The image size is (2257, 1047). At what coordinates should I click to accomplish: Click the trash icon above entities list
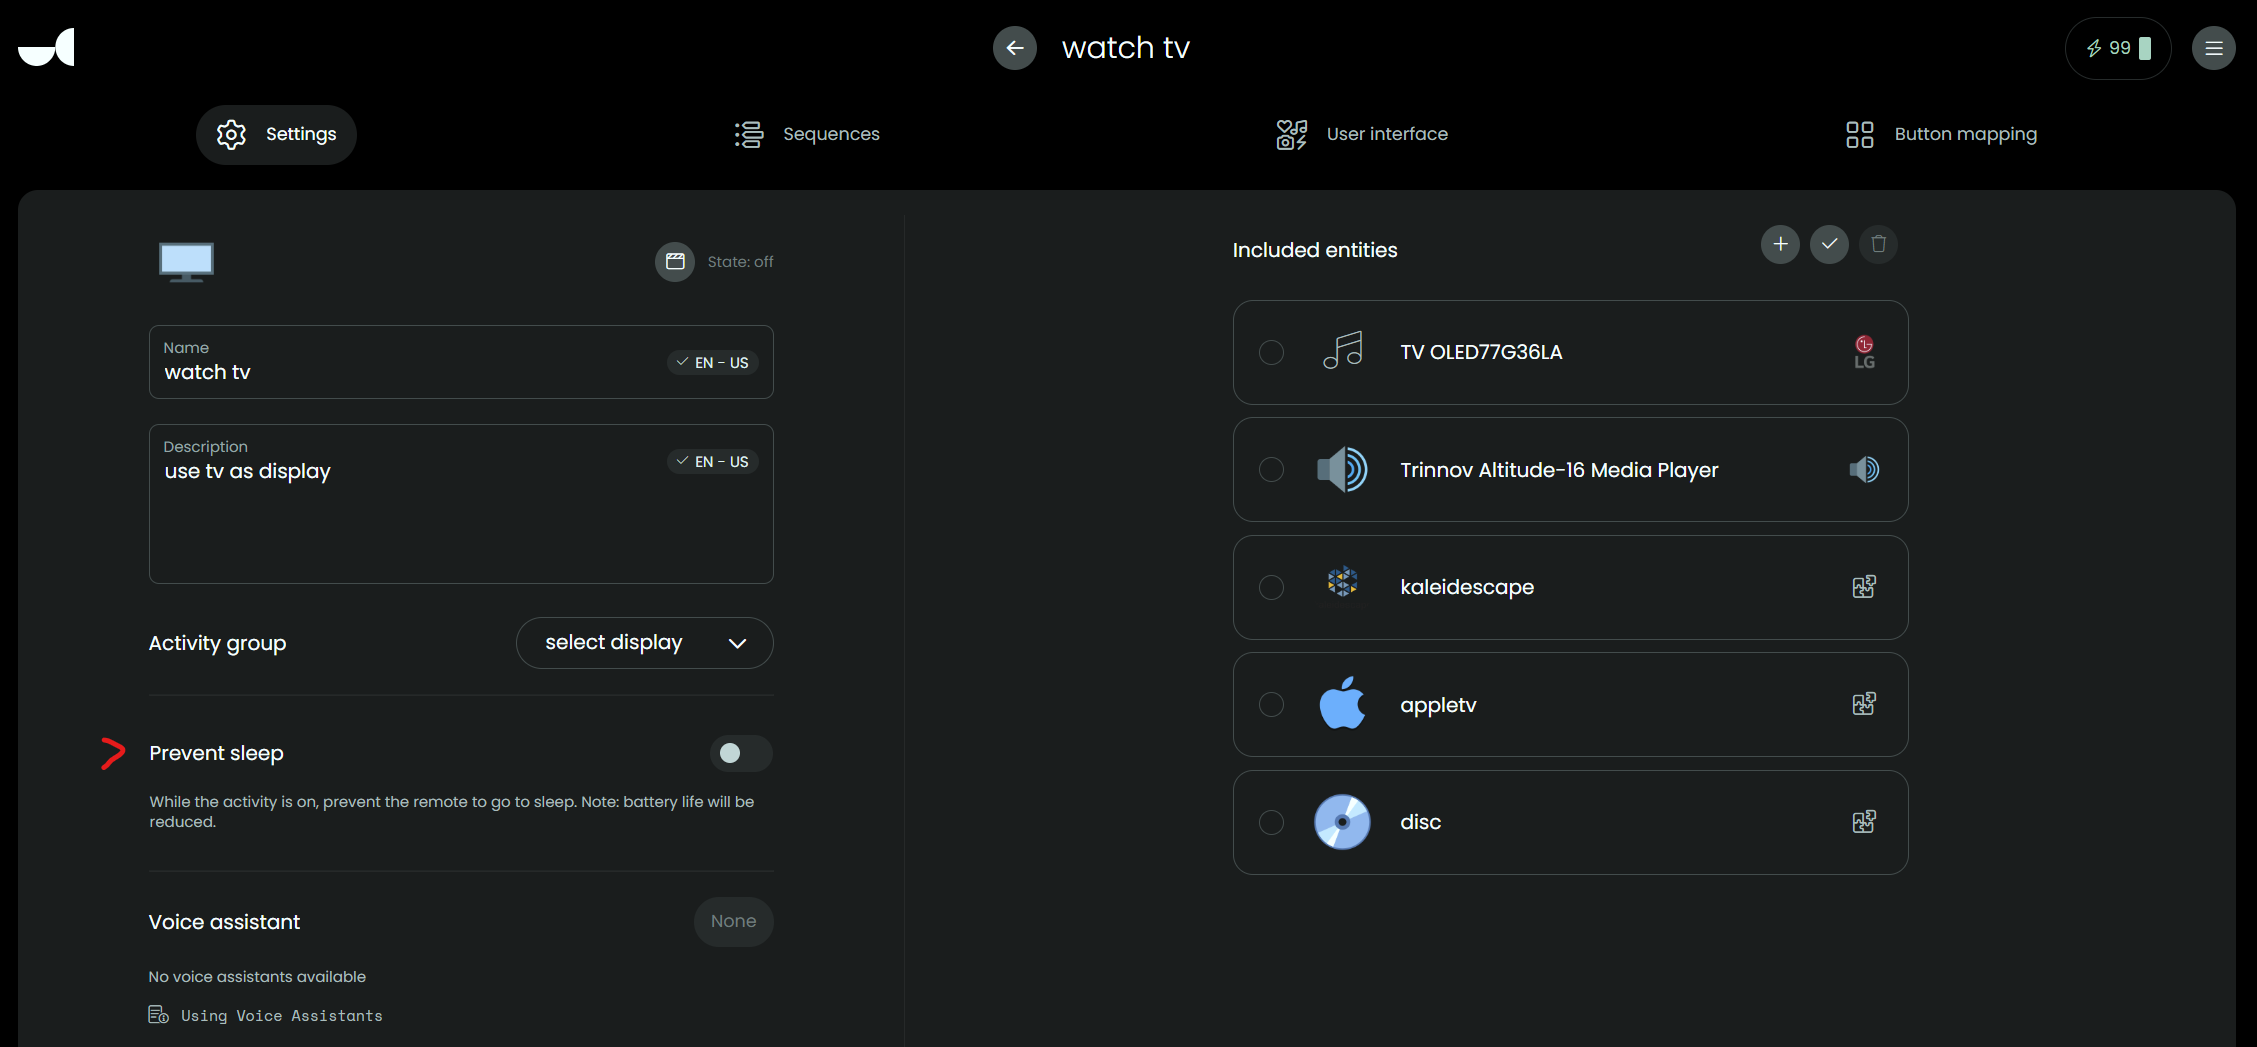click(1878, 244)
